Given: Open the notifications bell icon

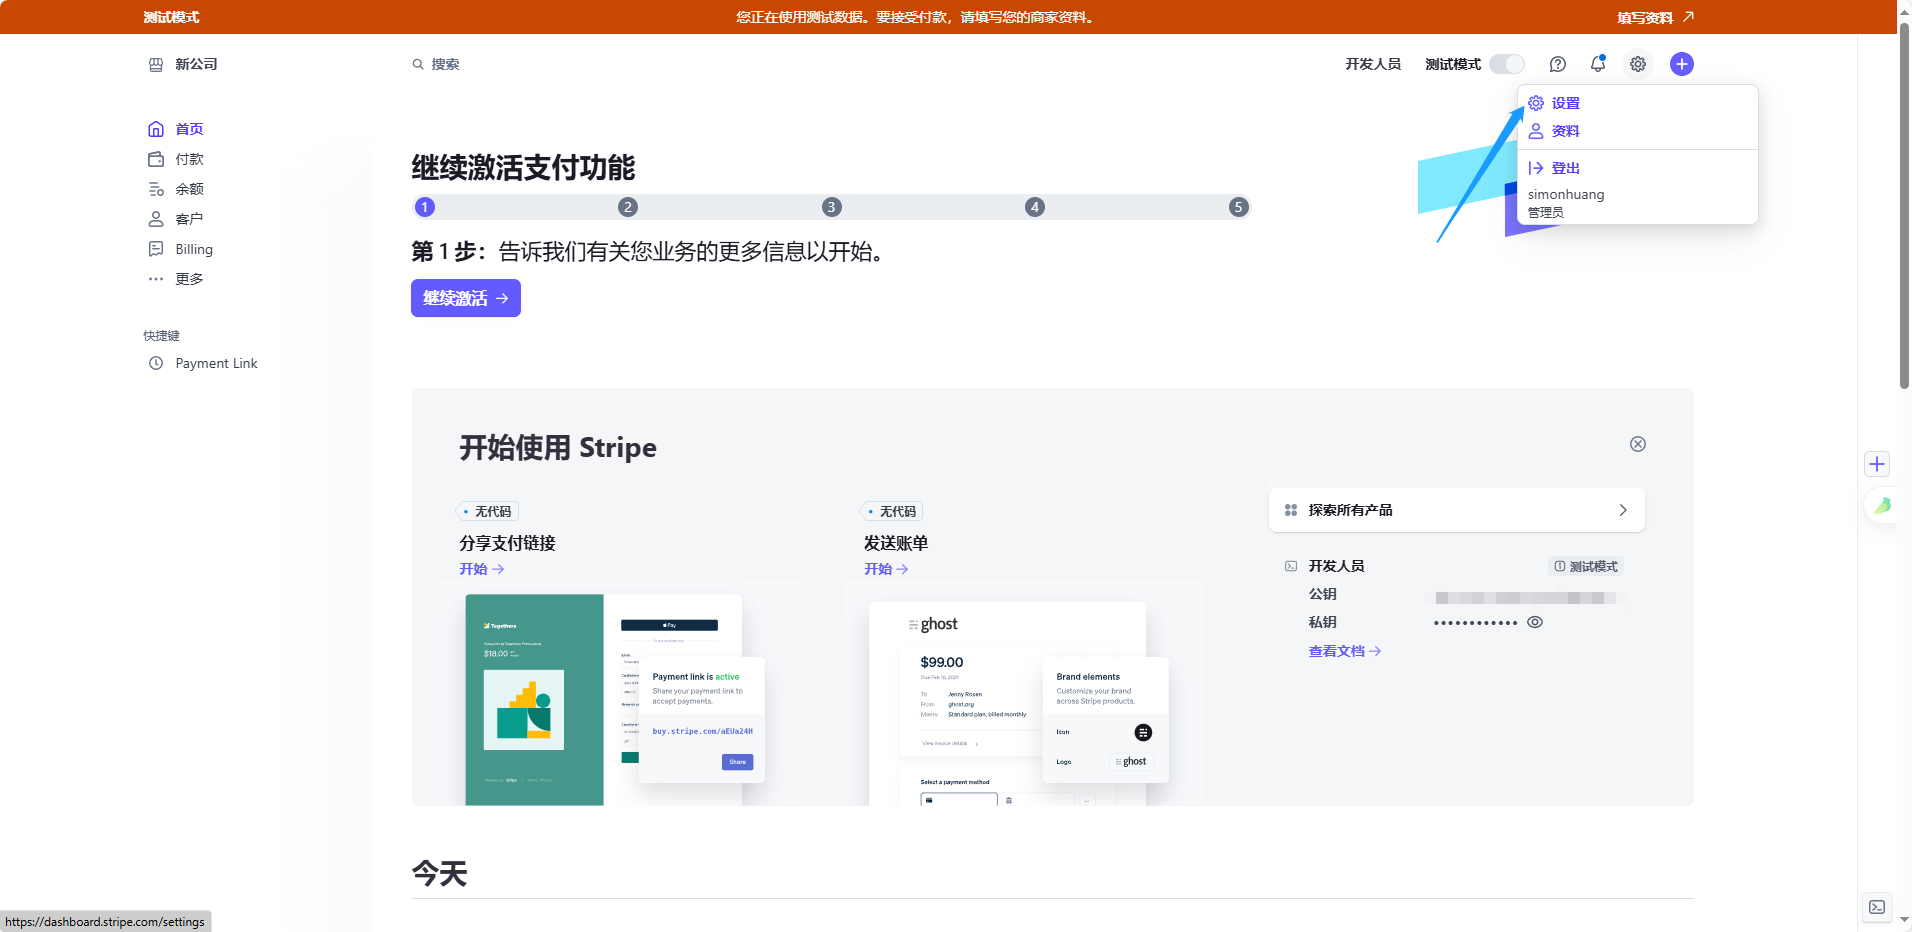Looking at the screenshot, I should [x=1598, y=64].
